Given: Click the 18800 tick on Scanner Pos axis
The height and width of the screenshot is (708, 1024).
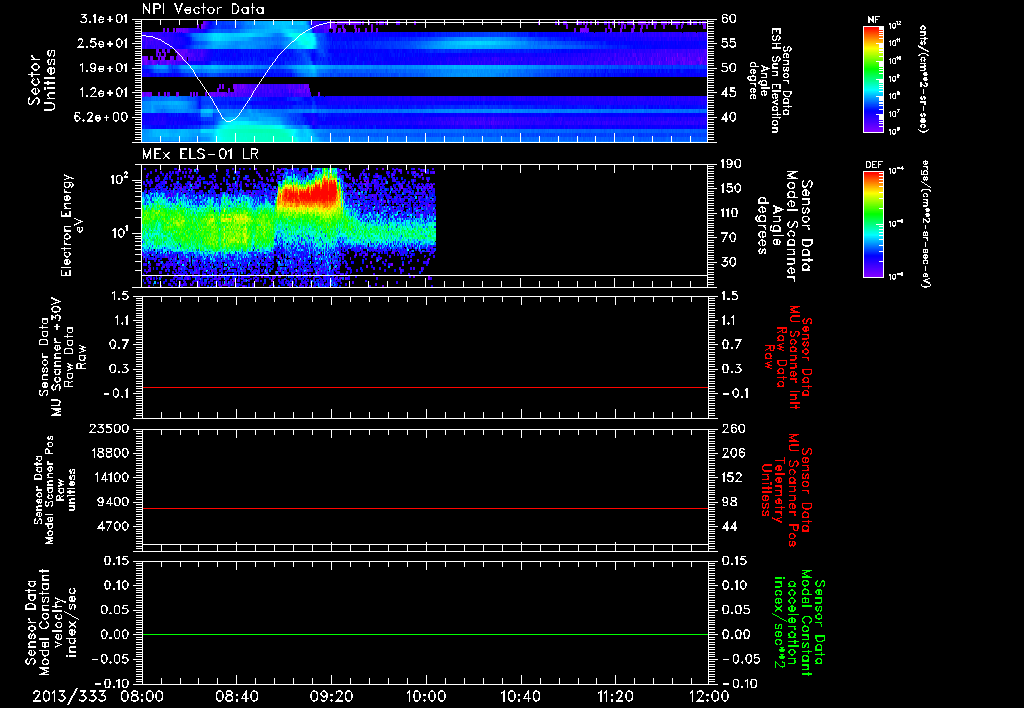Looking at the screenshot, I should point(110,453).
